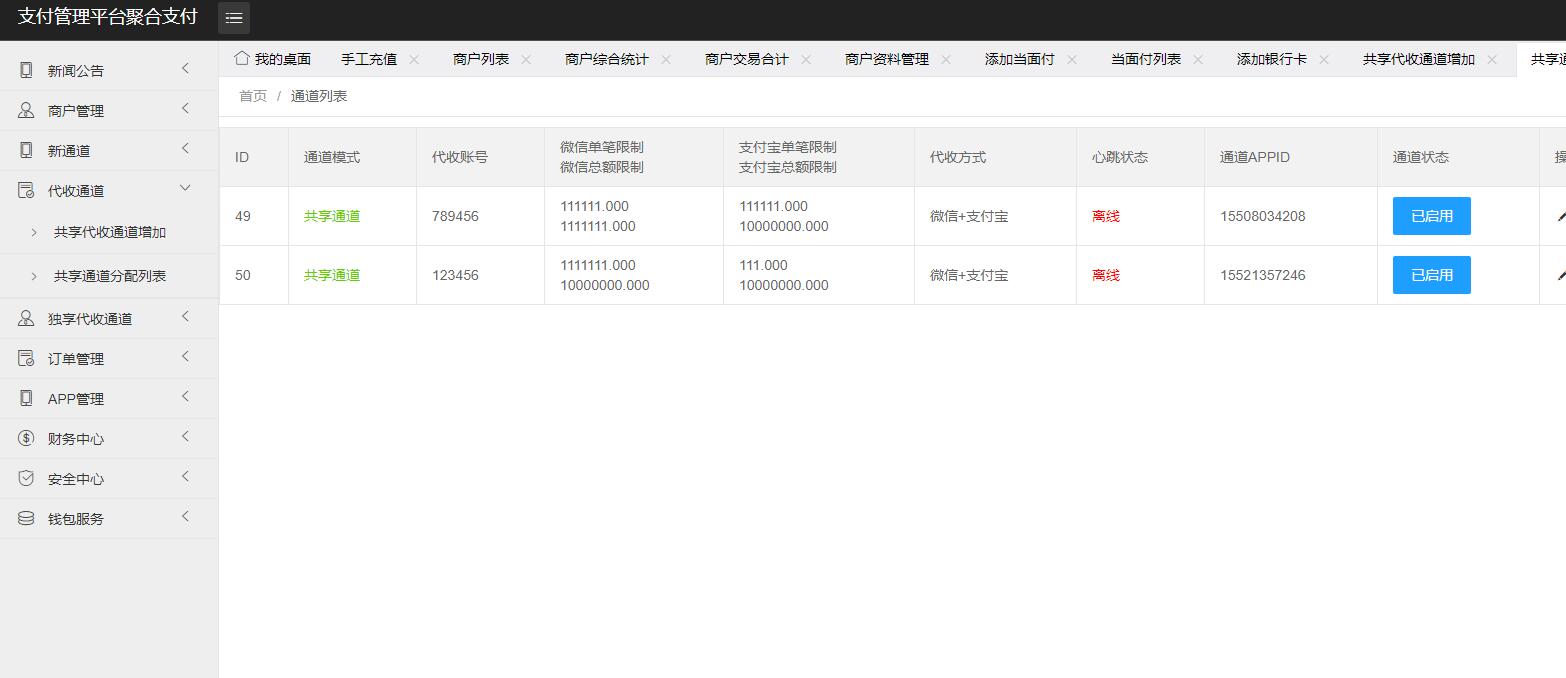Viewport: 1566px width, 678px height.
Task: Click the 钱包服务 database icon
Action: pos(26,518)
